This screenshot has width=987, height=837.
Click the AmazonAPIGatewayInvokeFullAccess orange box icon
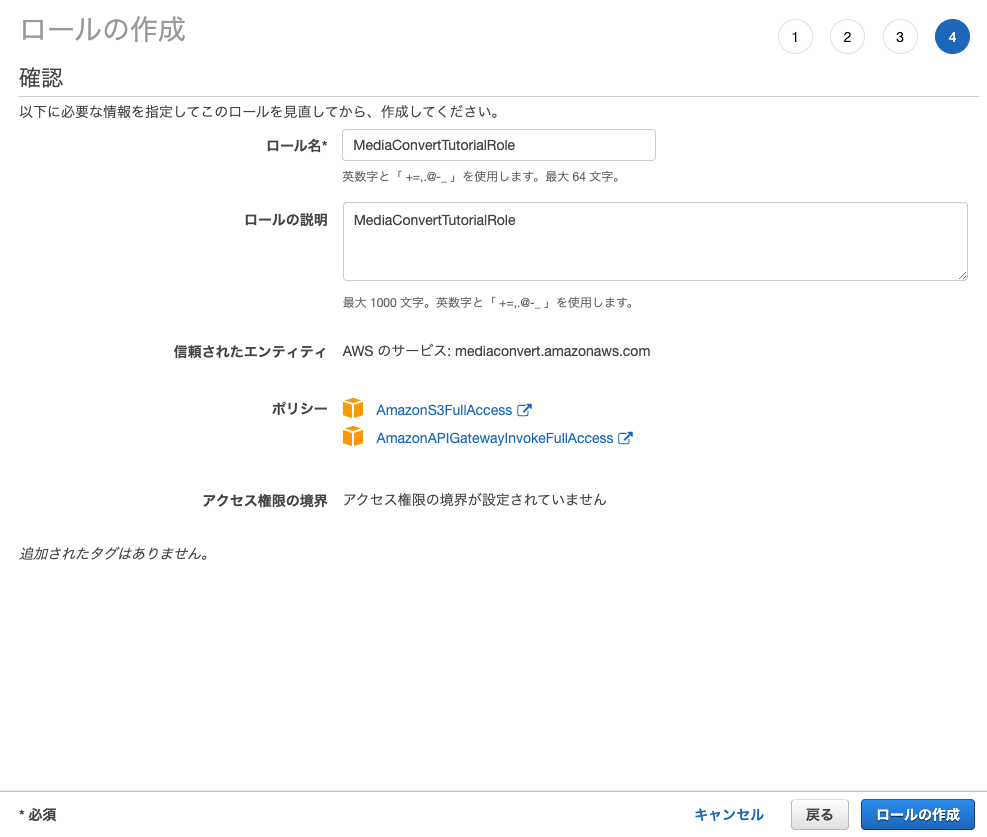[353, 437]
